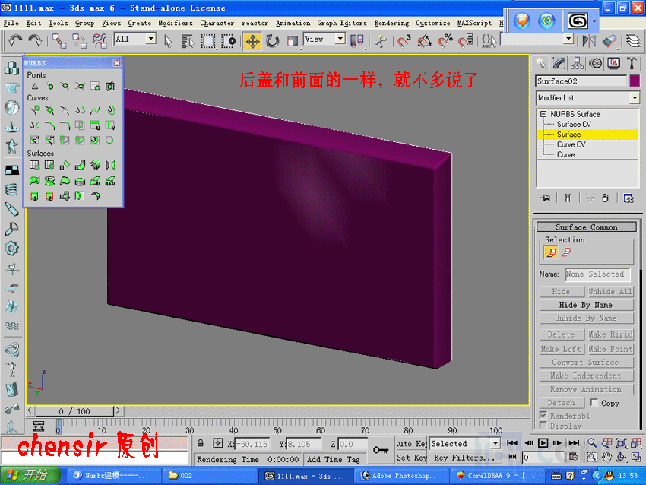Toggle Pin Stack under modifier stack

[x=546, y=198]
